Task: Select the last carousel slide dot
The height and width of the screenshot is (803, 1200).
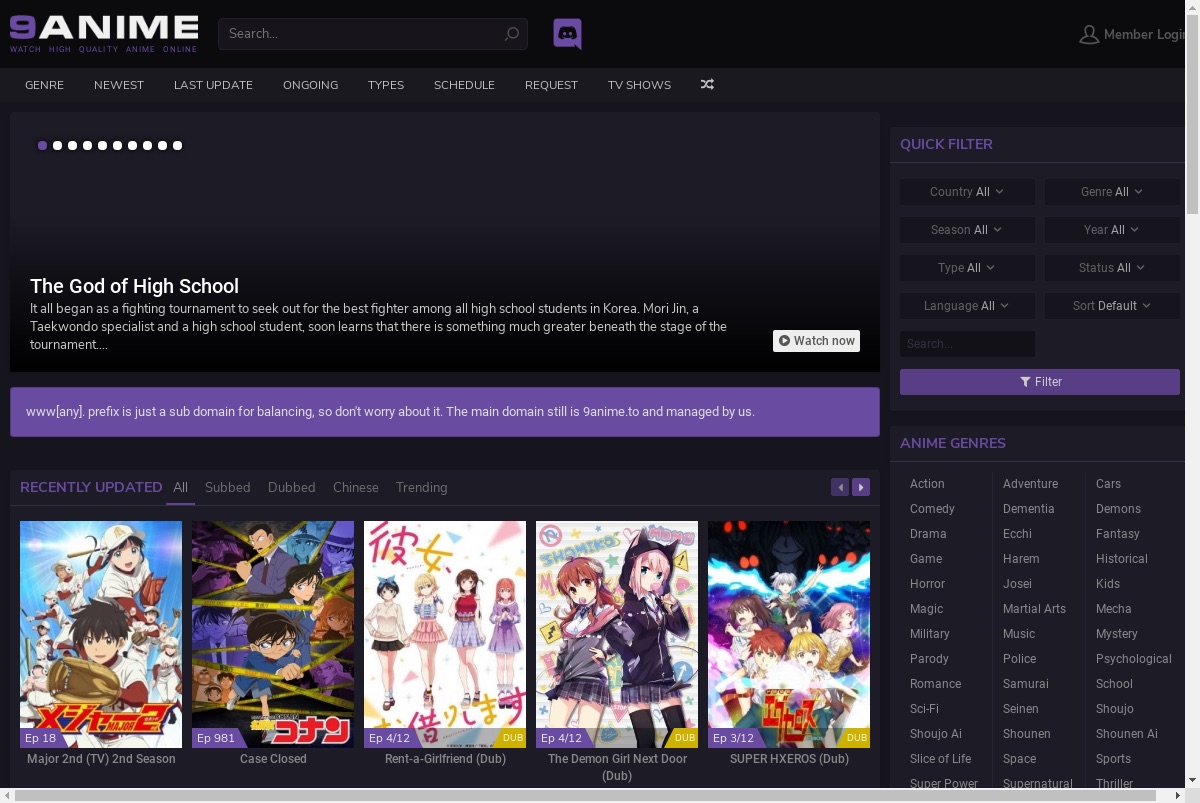Action: click(177, 146)
